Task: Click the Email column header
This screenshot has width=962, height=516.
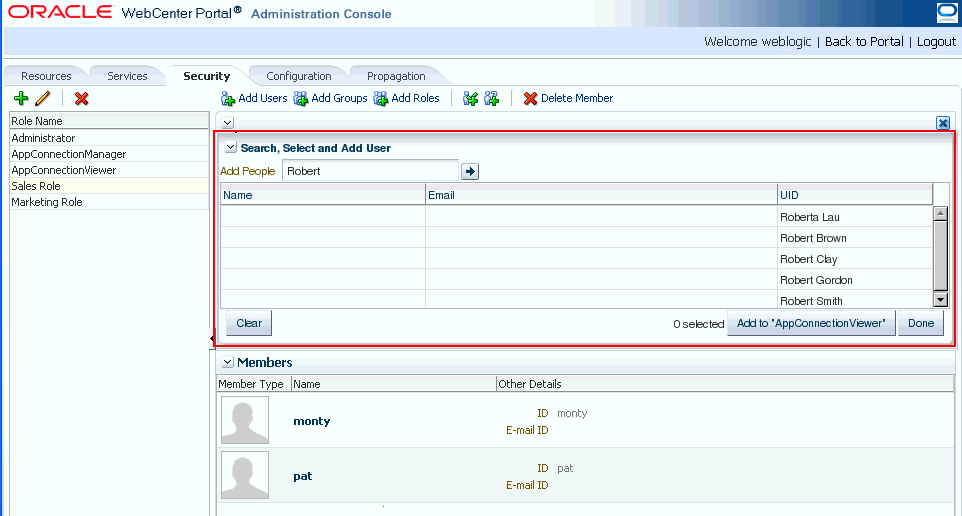Action: click(x=601, y=195)
